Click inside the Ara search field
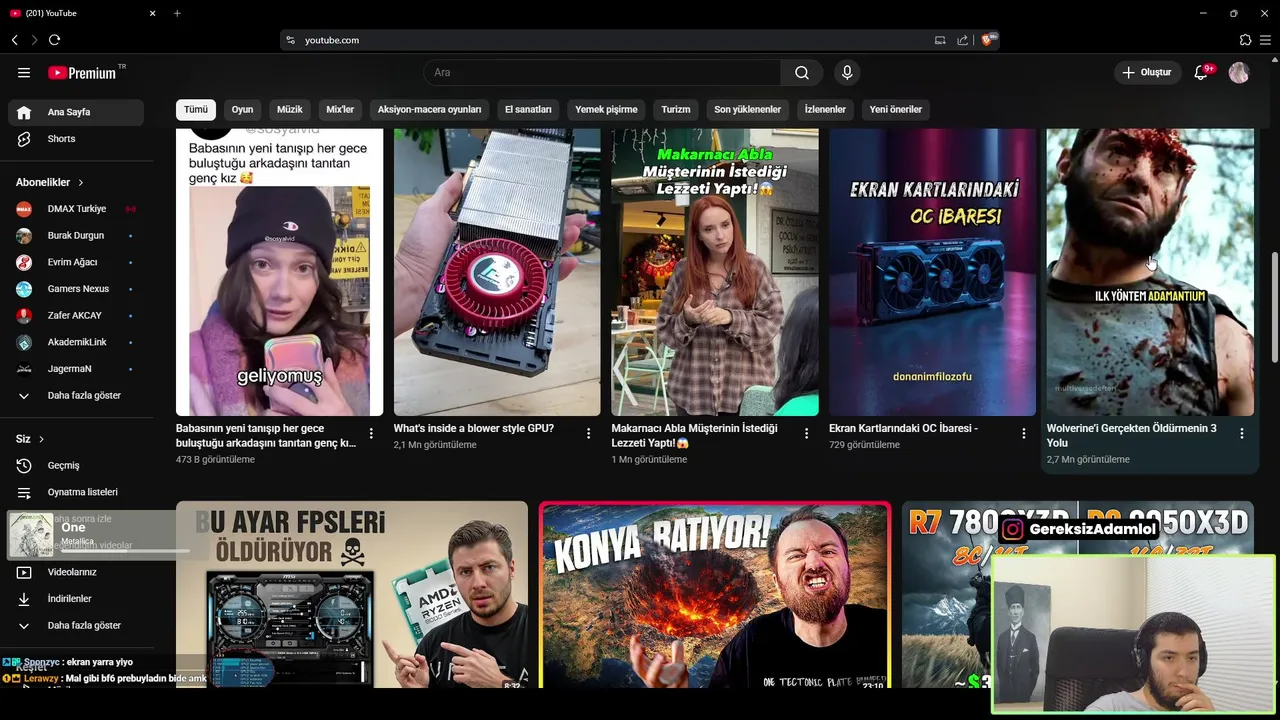The image size is (1280, 720). tap(602, 73)
